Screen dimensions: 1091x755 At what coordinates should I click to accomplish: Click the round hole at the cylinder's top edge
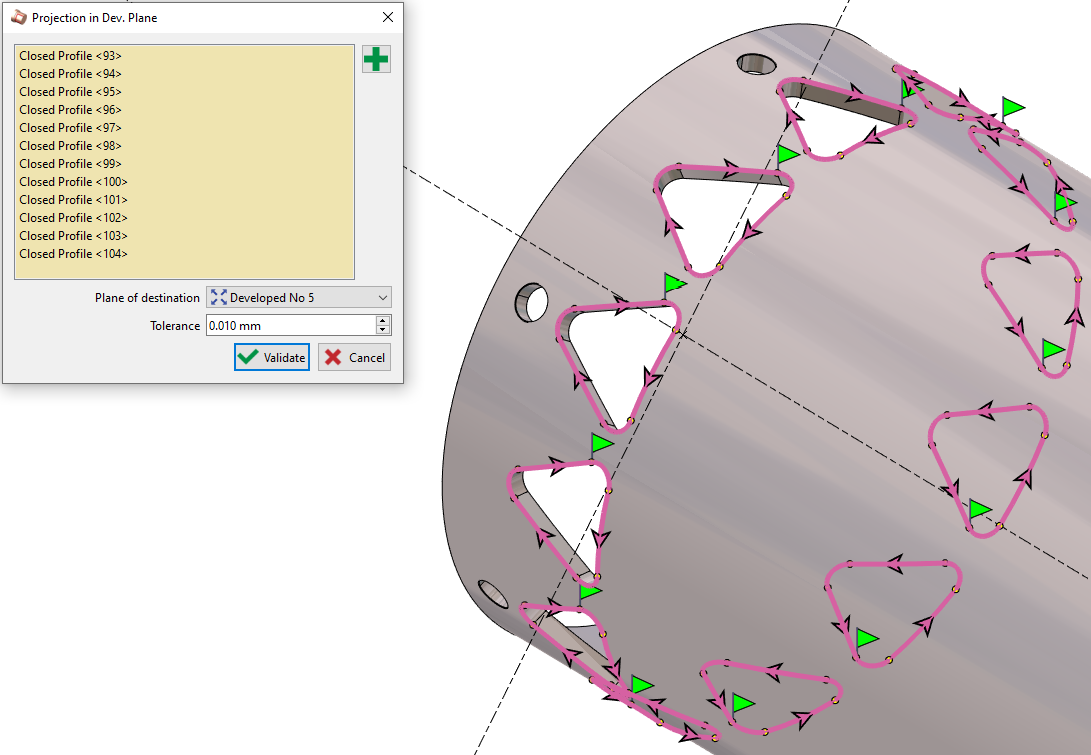(x=755, y=64)
